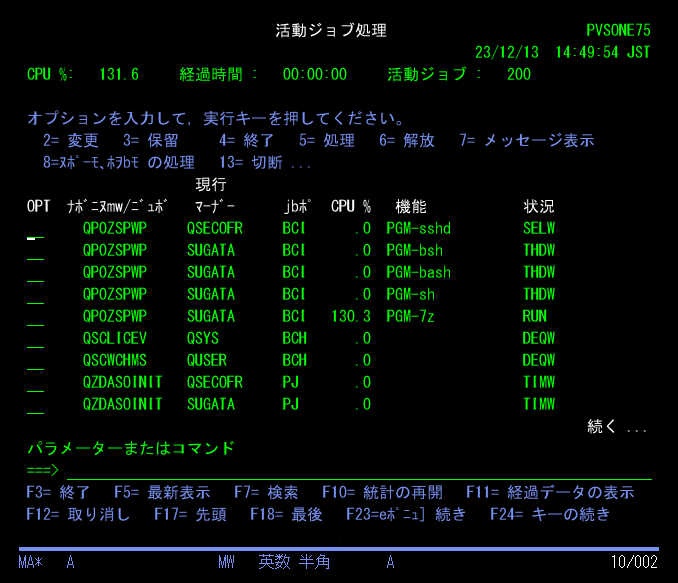Click F23 続き function key
Viewport: 678px width, 583px height.
click(406, 514)
